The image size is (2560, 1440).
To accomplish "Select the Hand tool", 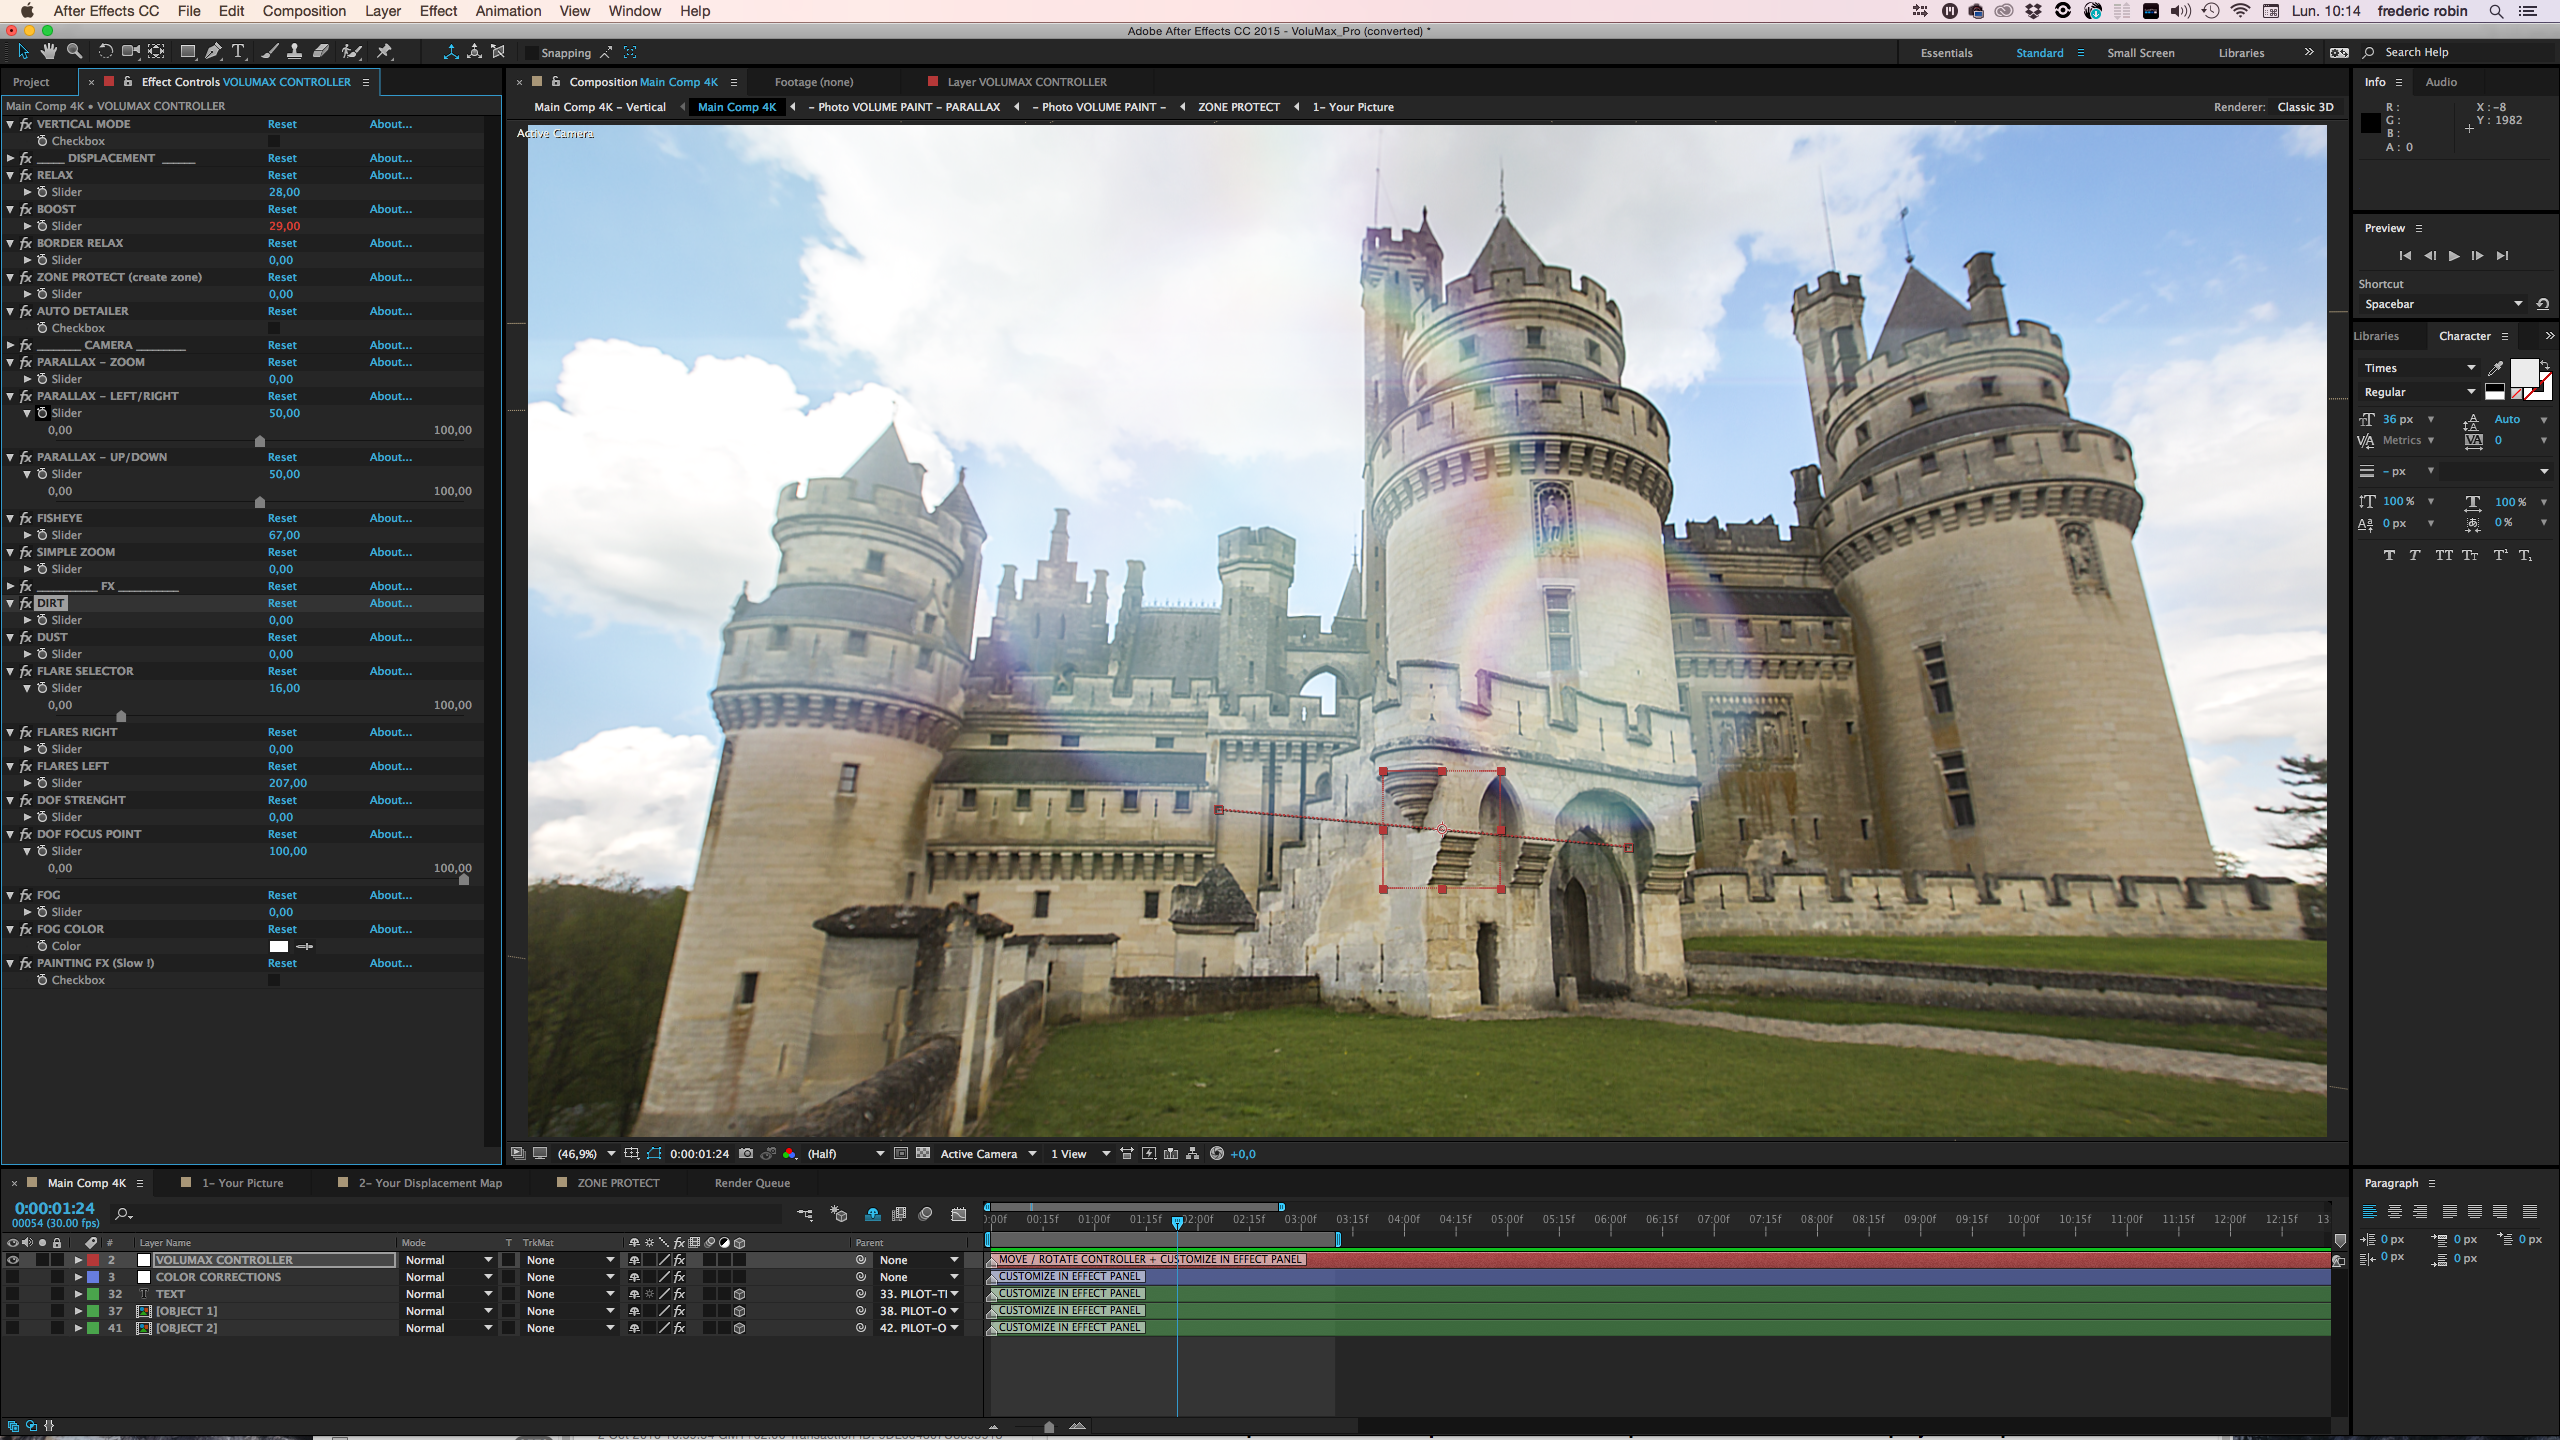I will click(49, 51).
